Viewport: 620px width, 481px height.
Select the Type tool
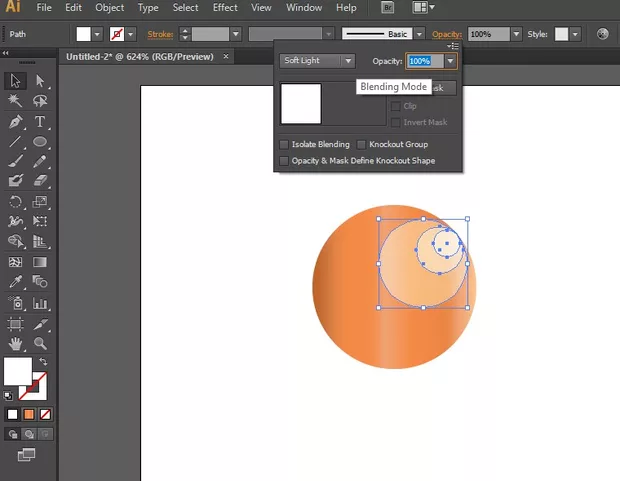[41, 121]
